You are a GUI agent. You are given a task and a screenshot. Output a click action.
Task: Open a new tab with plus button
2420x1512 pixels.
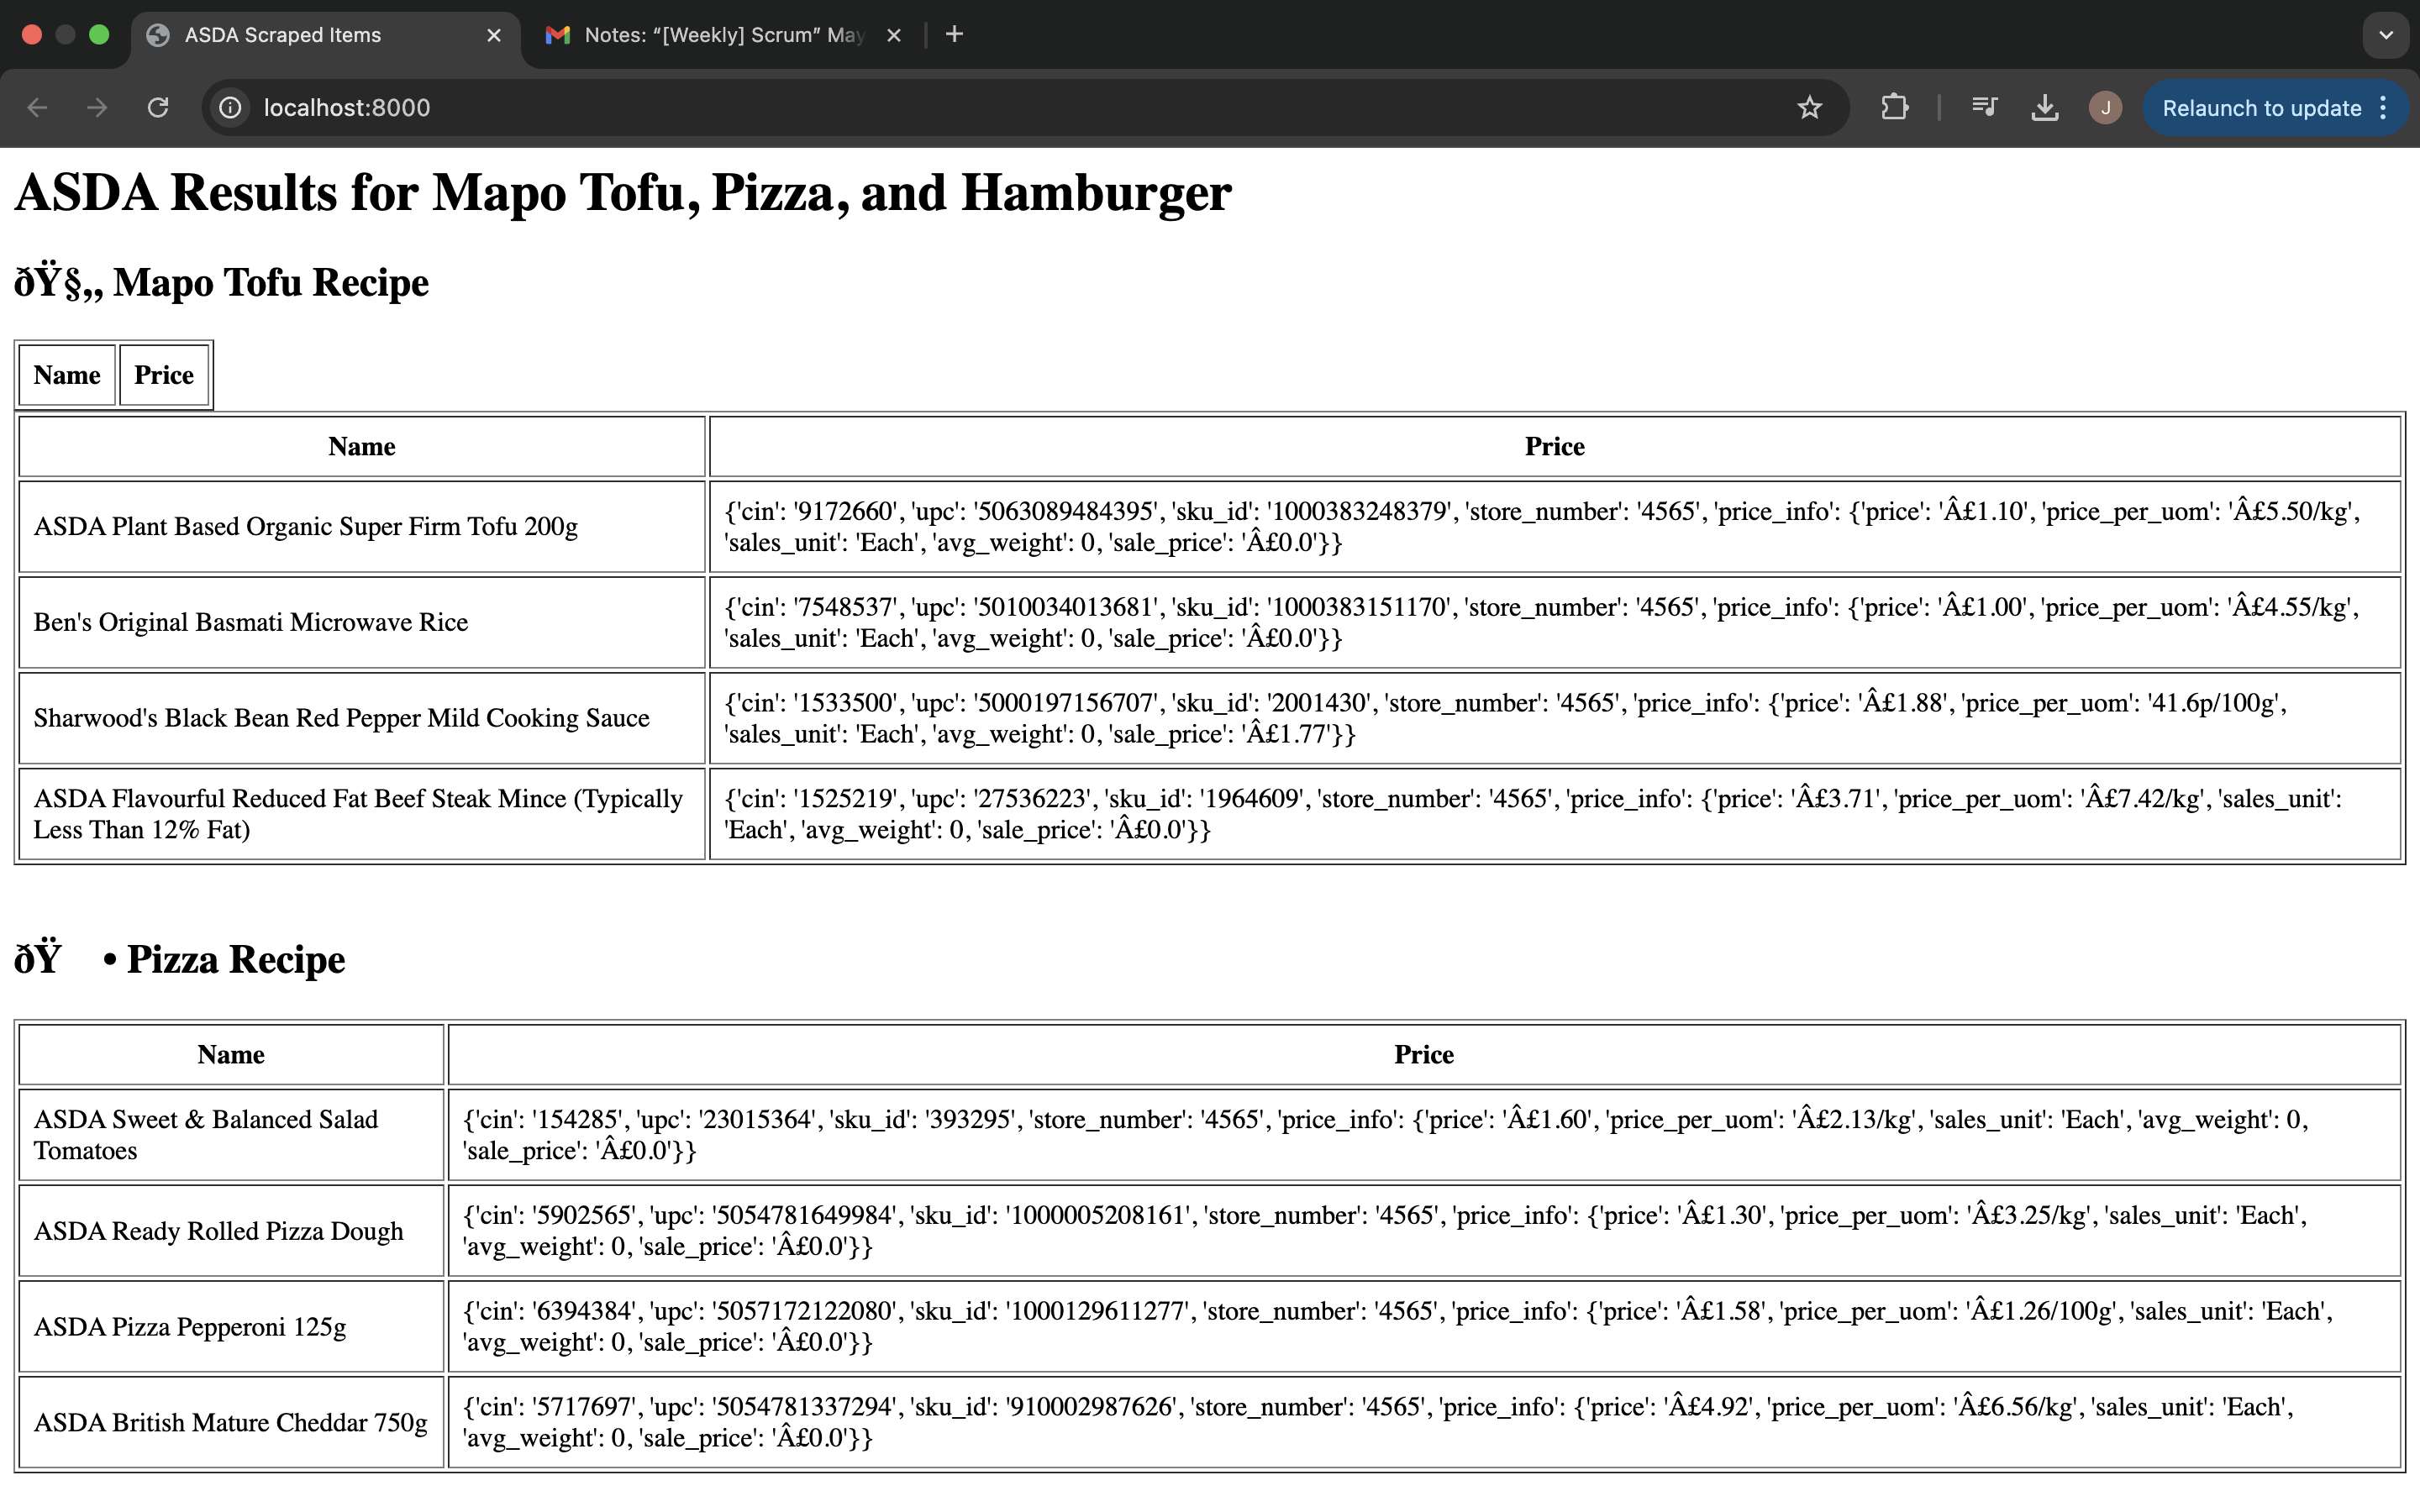click(x=954, y=35)
